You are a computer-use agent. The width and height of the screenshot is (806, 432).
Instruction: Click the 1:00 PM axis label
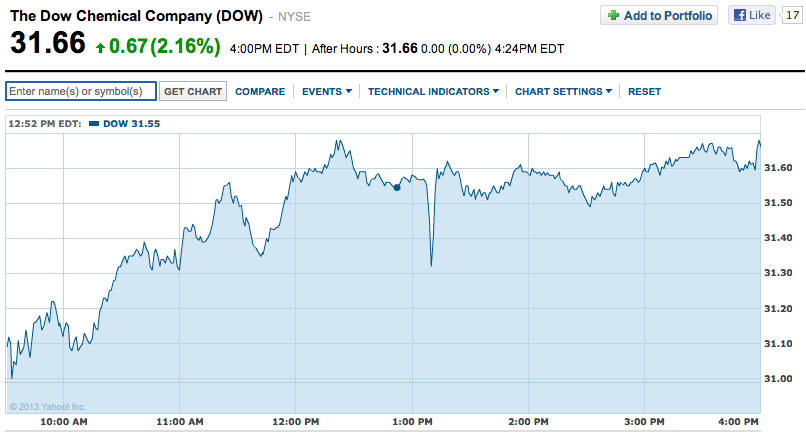tap(412, 422)
